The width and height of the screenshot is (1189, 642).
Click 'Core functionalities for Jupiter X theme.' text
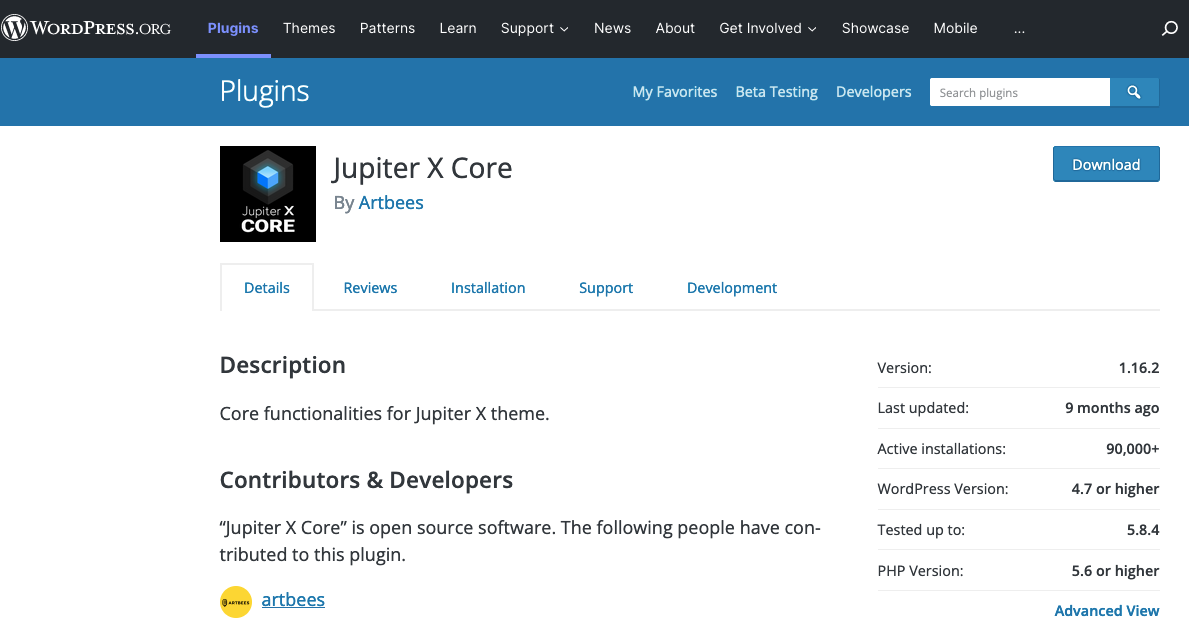point(384,414)
